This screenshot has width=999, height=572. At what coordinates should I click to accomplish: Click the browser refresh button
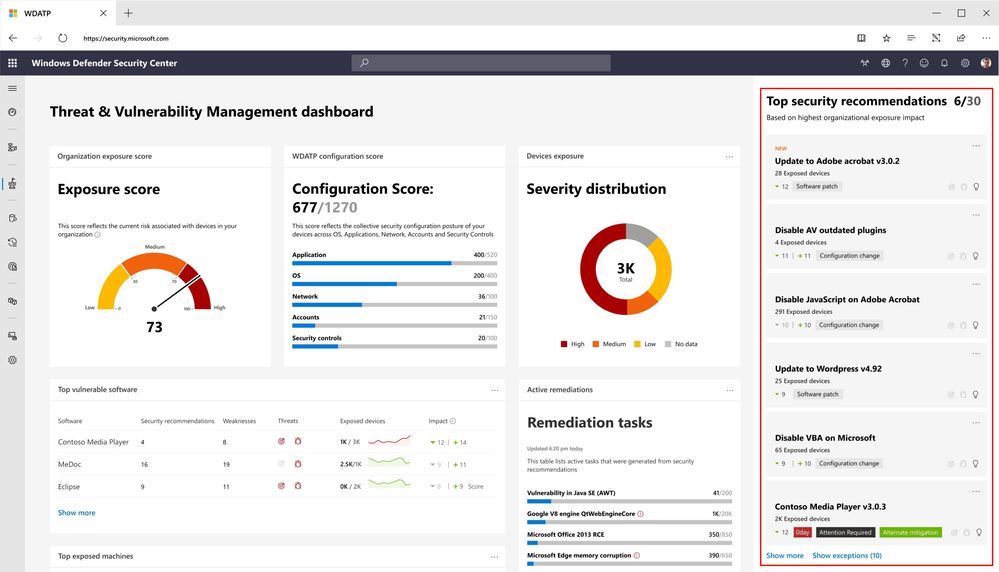(x=62, y=38)
